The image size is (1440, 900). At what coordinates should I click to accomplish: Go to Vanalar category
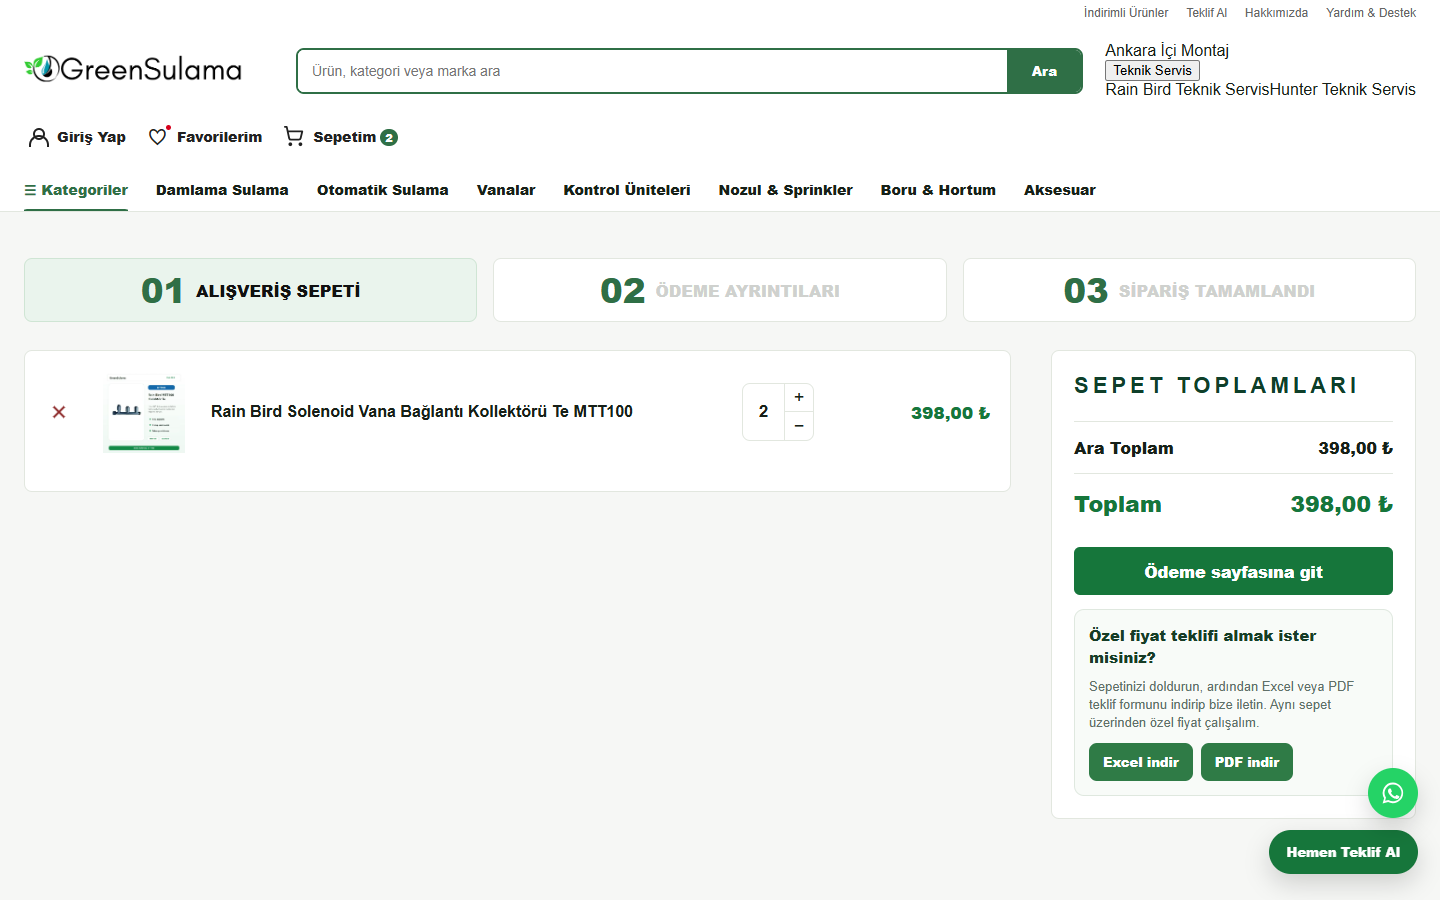click(x=506, y=190)
